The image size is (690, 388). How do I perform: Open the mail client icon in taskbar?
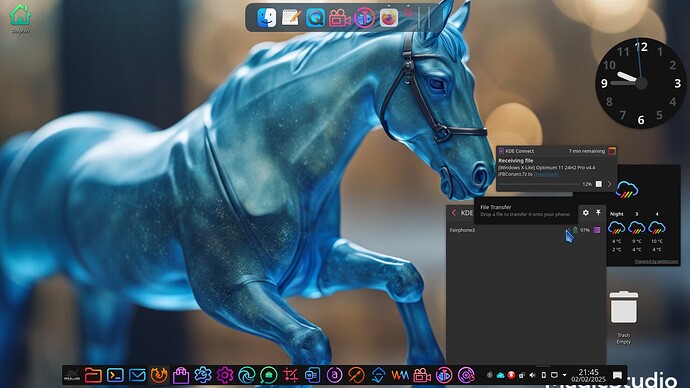pos(137,375)
